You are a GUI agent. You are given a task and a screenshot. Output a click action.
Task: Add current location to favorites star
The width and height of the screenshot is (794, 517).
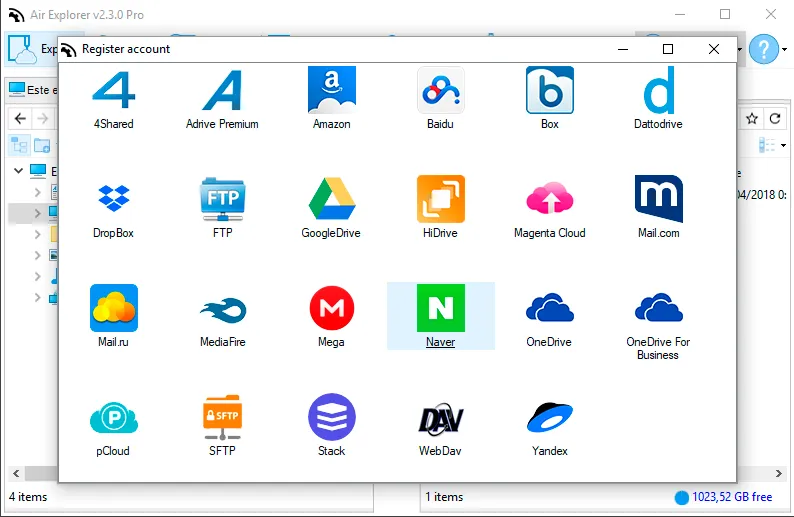click(x=752, y=118)
